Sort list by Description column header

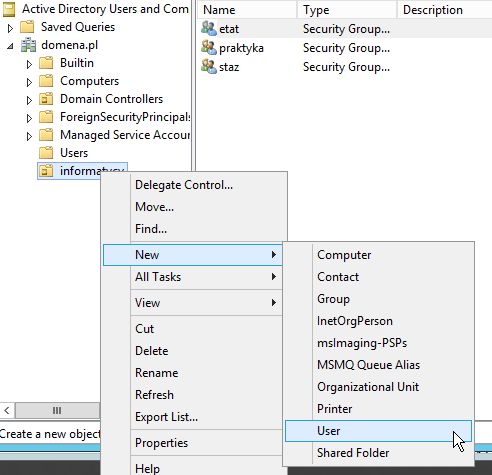click(445, 10)
